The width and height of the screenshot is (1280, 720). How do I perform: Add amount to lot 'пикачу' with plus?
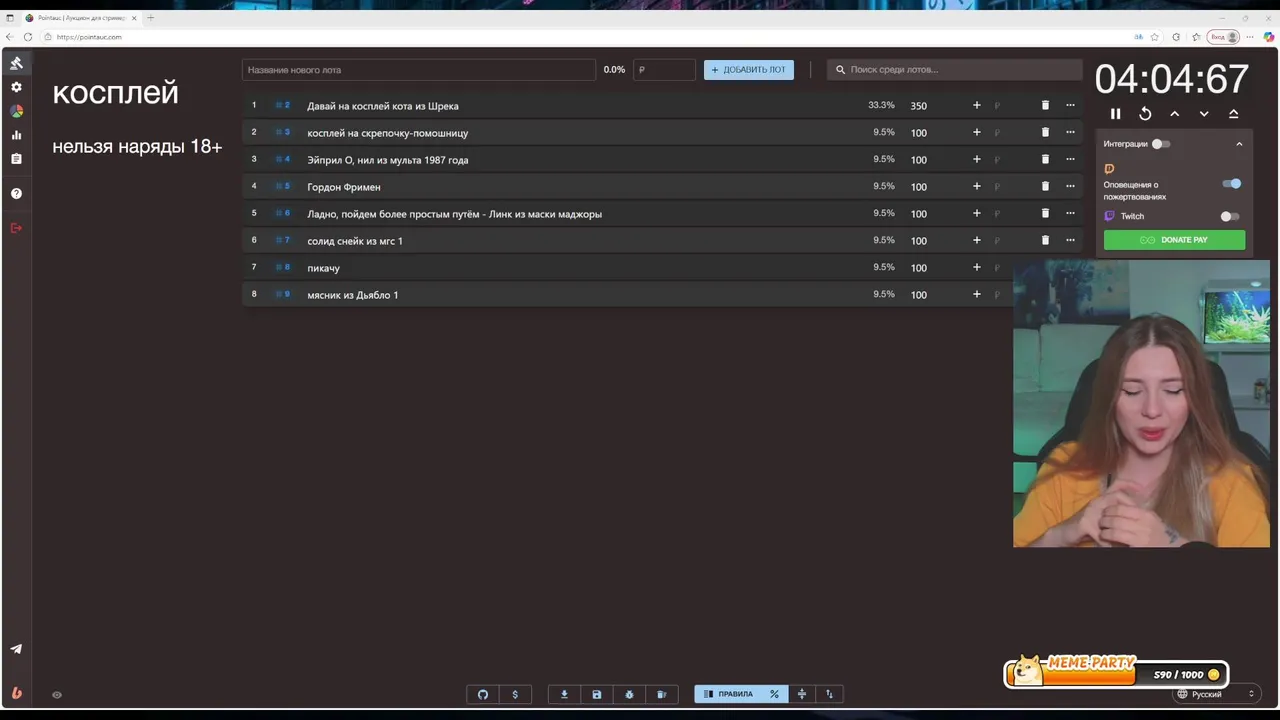(x=977, y=267)
